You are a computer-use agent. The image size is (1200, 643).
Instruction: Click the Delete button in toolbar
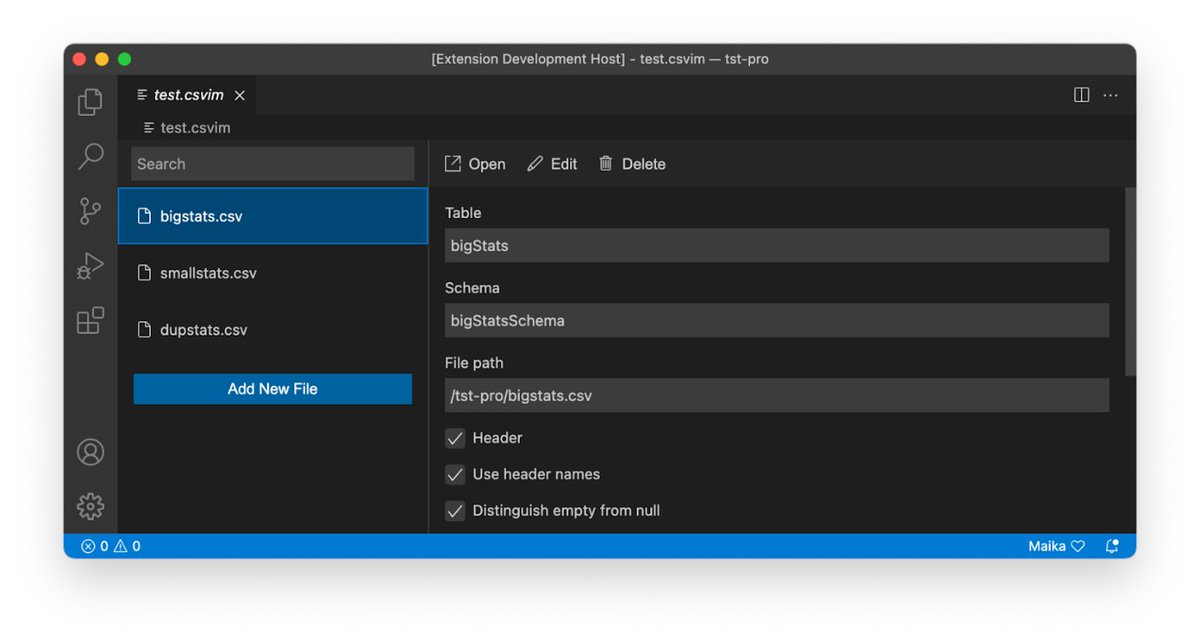tap(632, 164)
